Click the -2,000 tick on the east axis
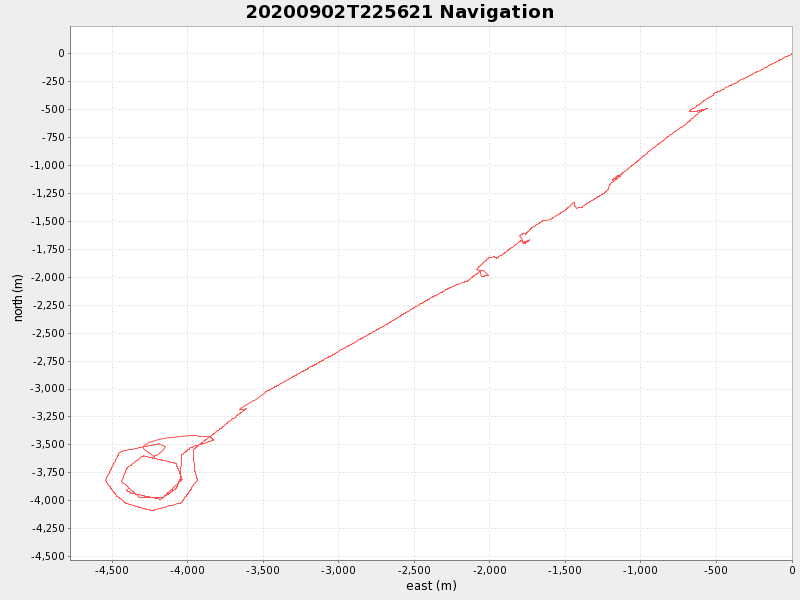 489,571
